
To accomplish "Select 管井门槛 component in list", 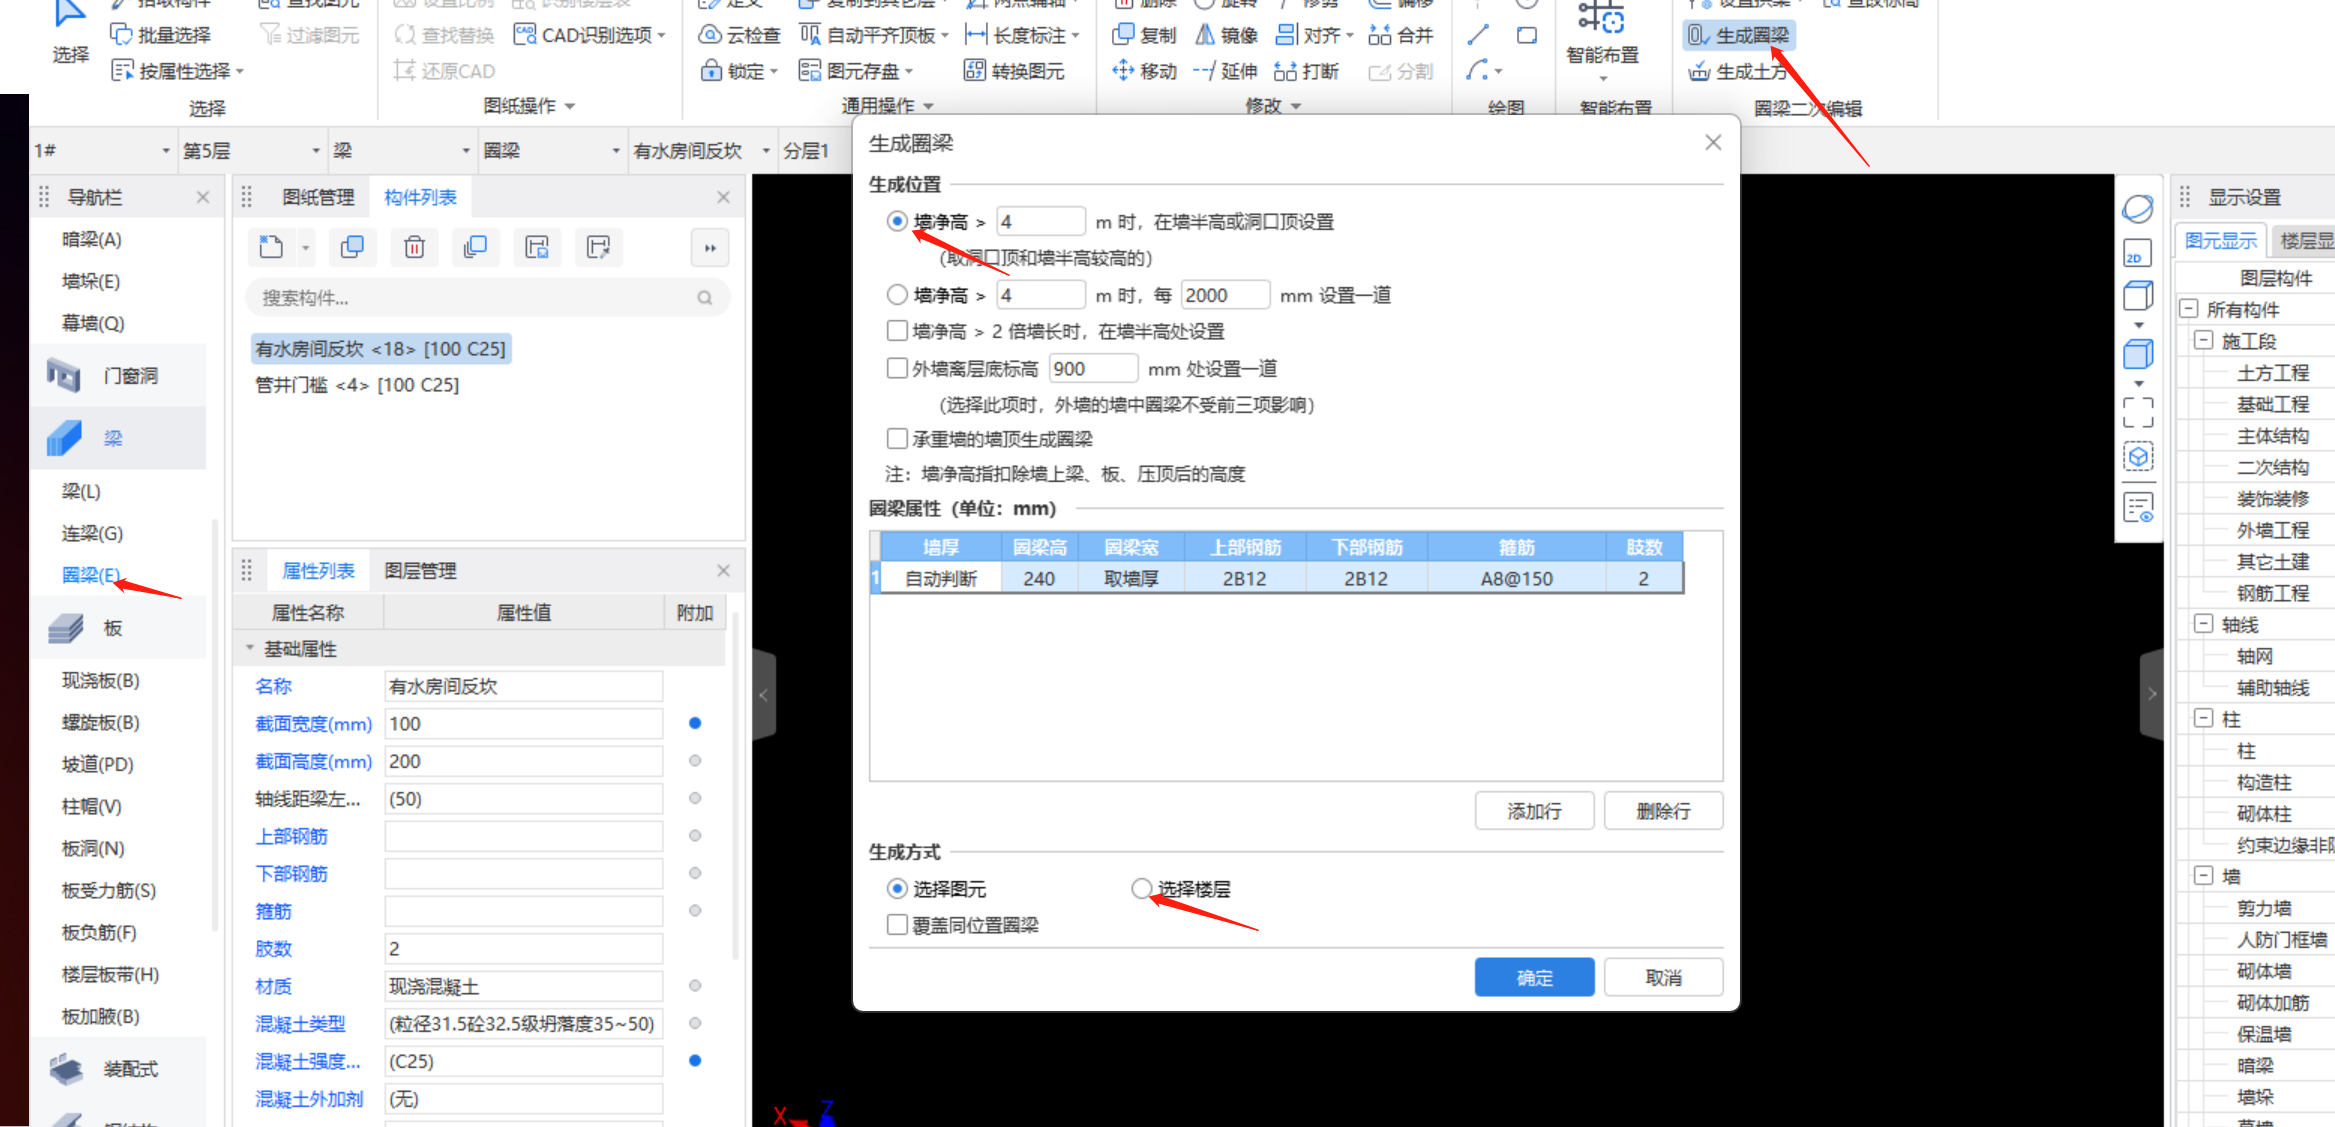I will (x=357, y=385).
